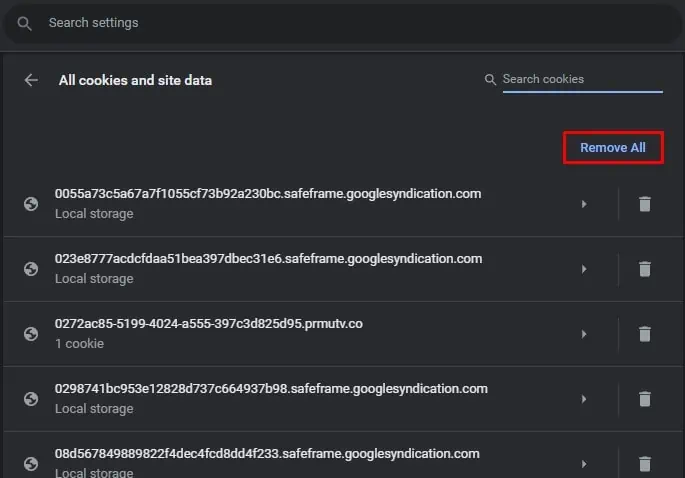Go back using the left arrow icon
Screen dimensions: 685x478
(x=31, y=80)
